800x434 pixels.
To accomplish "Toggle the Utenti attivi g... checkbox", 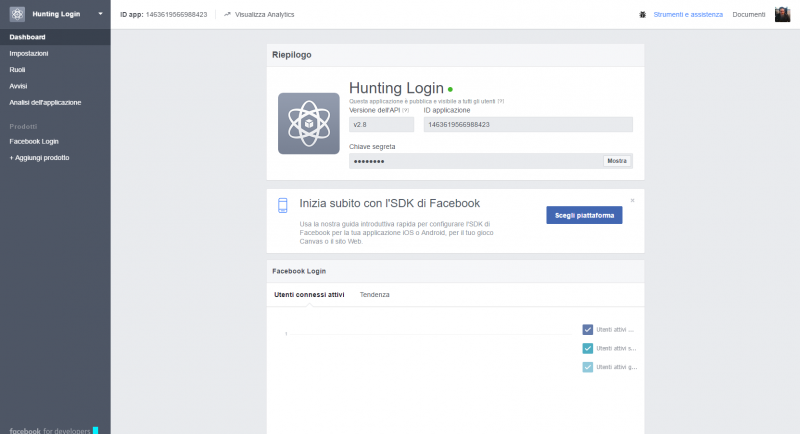I will coord(588,367).
